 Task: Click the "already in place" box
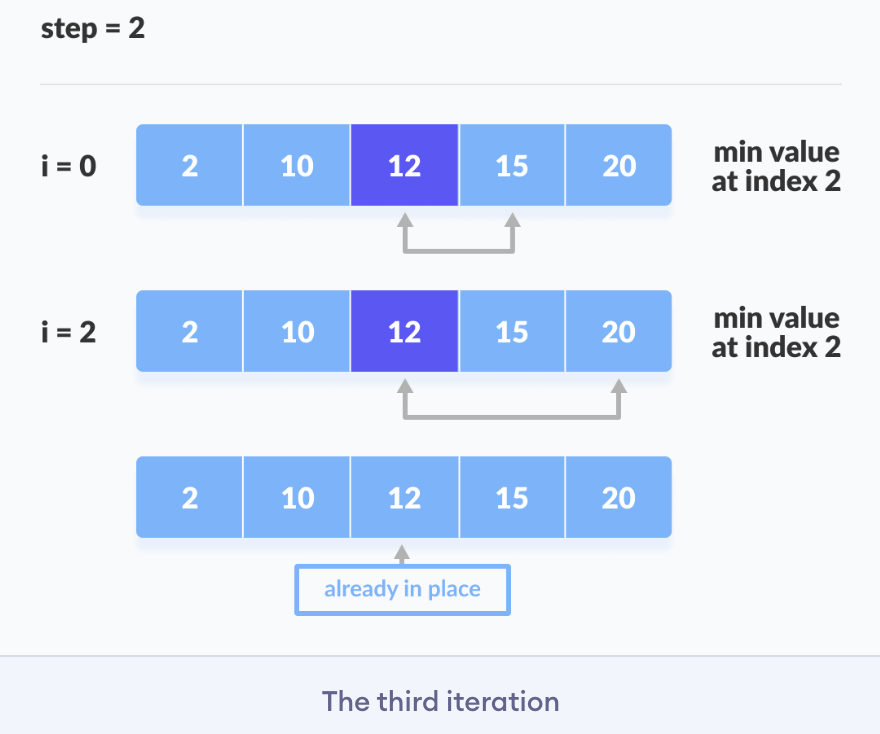402,589
